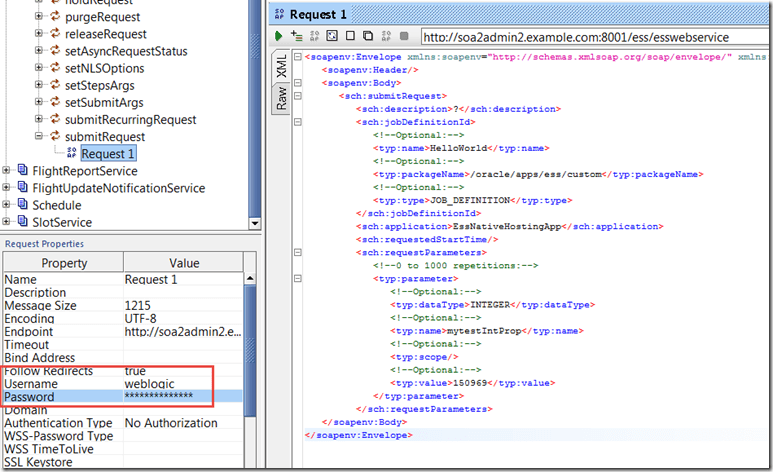Click the green Submit request play icon
This screenshot has height=472, width=773.
[280, 36]
